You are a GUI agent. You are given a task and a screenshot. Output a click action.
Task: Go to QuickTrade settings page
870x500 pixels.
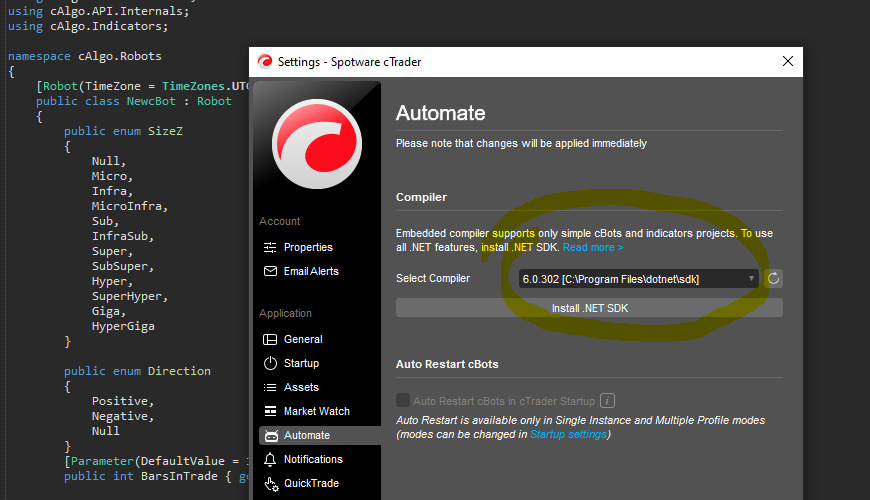point(311,483)
